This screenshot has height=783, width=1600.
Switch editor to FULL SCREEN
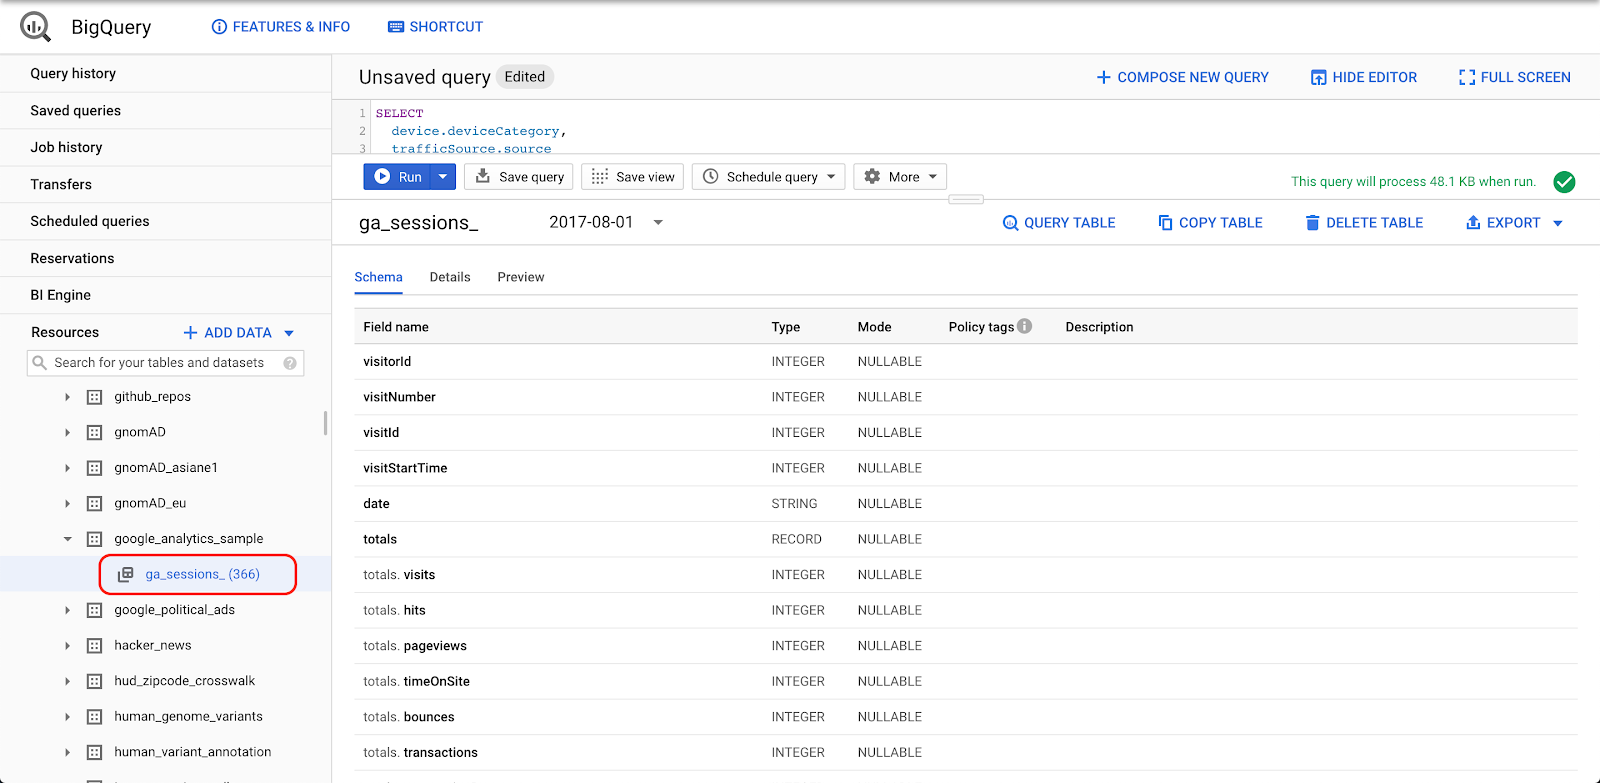(x=1514, y=77)
